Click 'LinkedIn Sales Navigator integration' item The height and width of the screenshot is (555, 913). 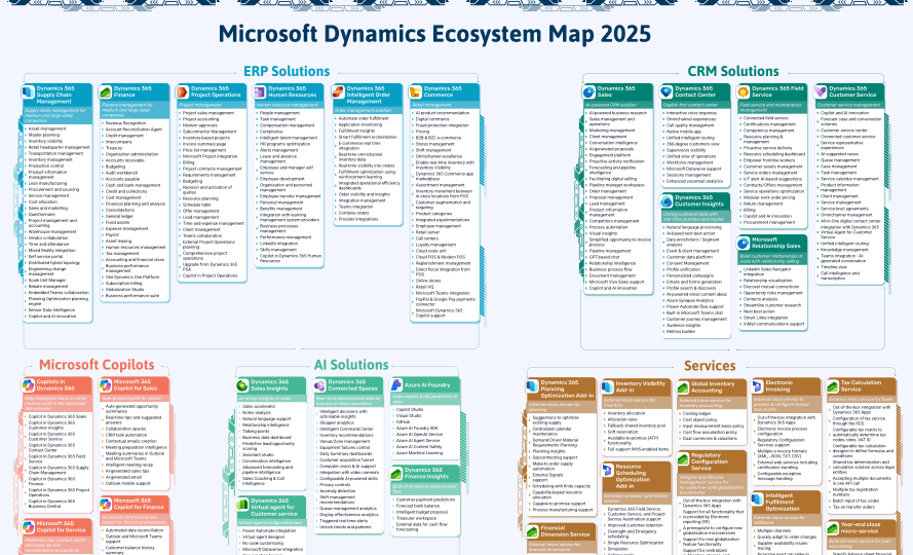coord(768,271)
